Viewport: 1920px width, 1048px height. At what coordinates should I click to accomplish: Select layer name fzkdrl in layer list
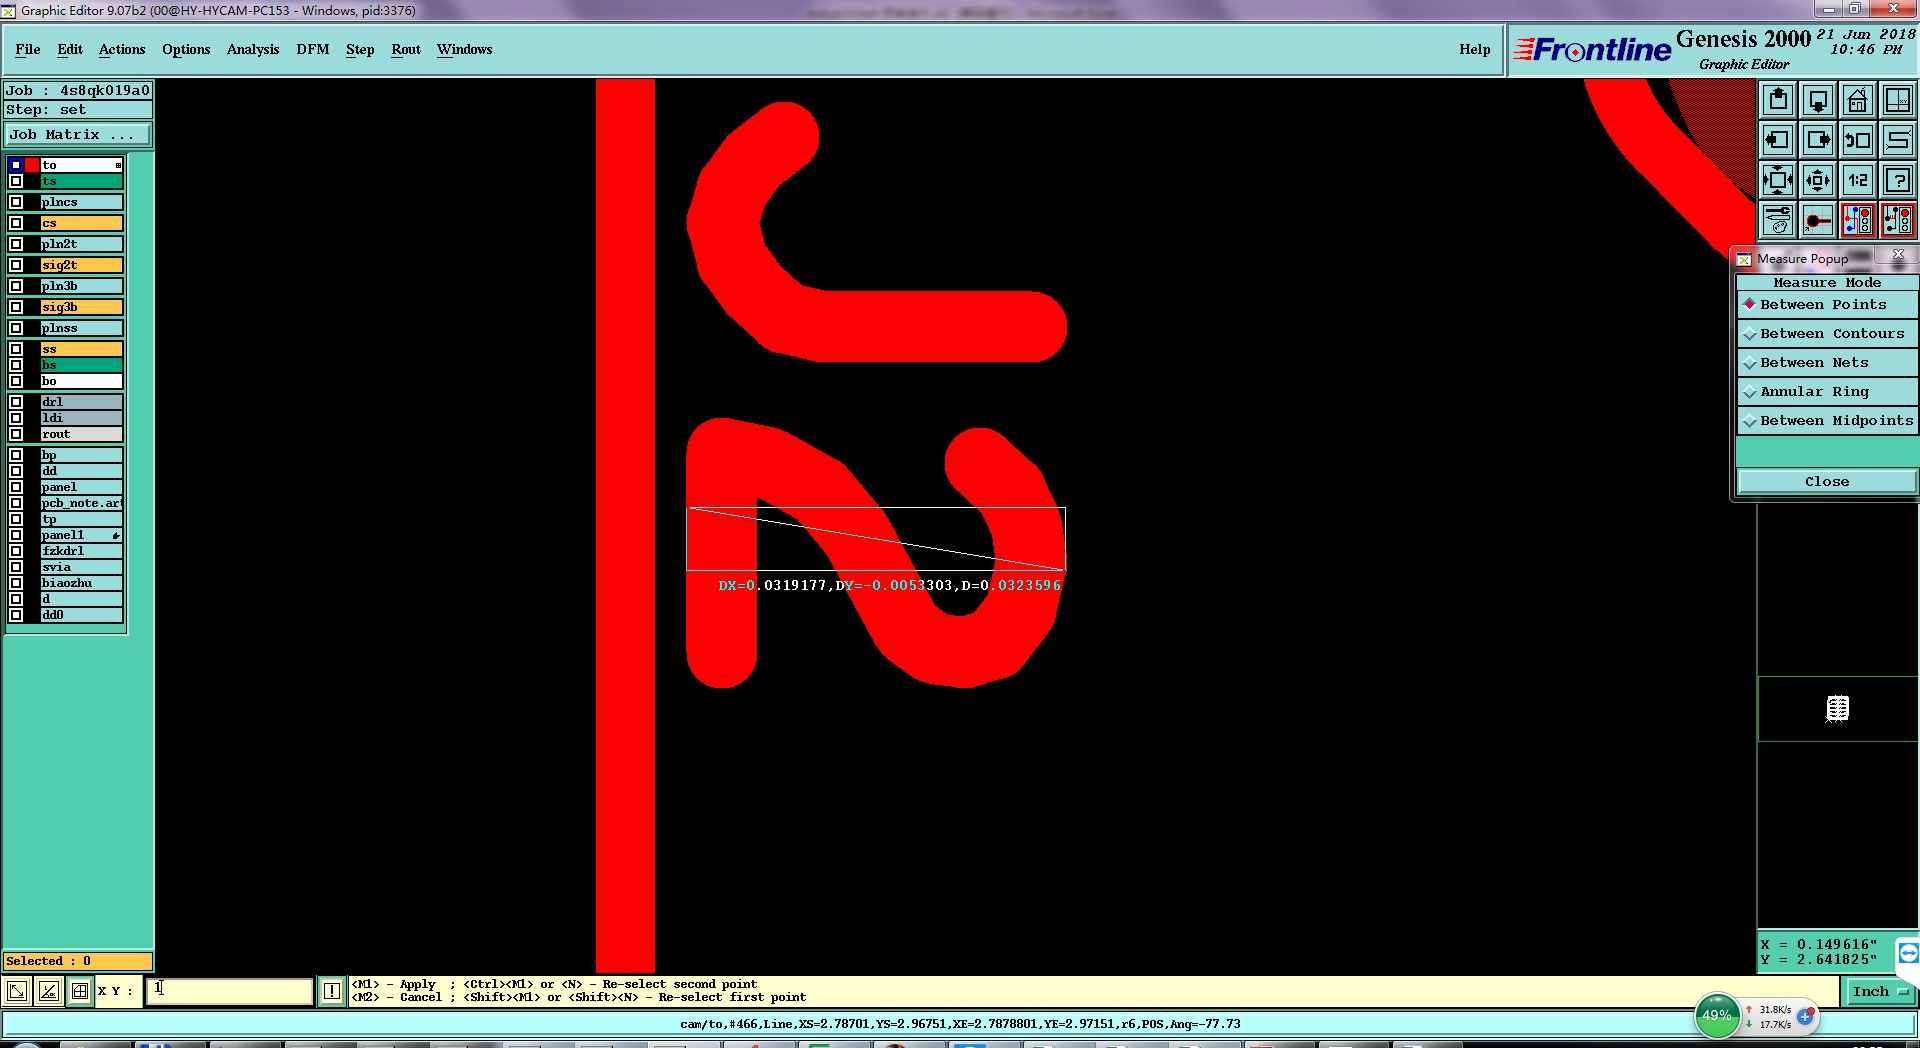[x=82, y=551]
